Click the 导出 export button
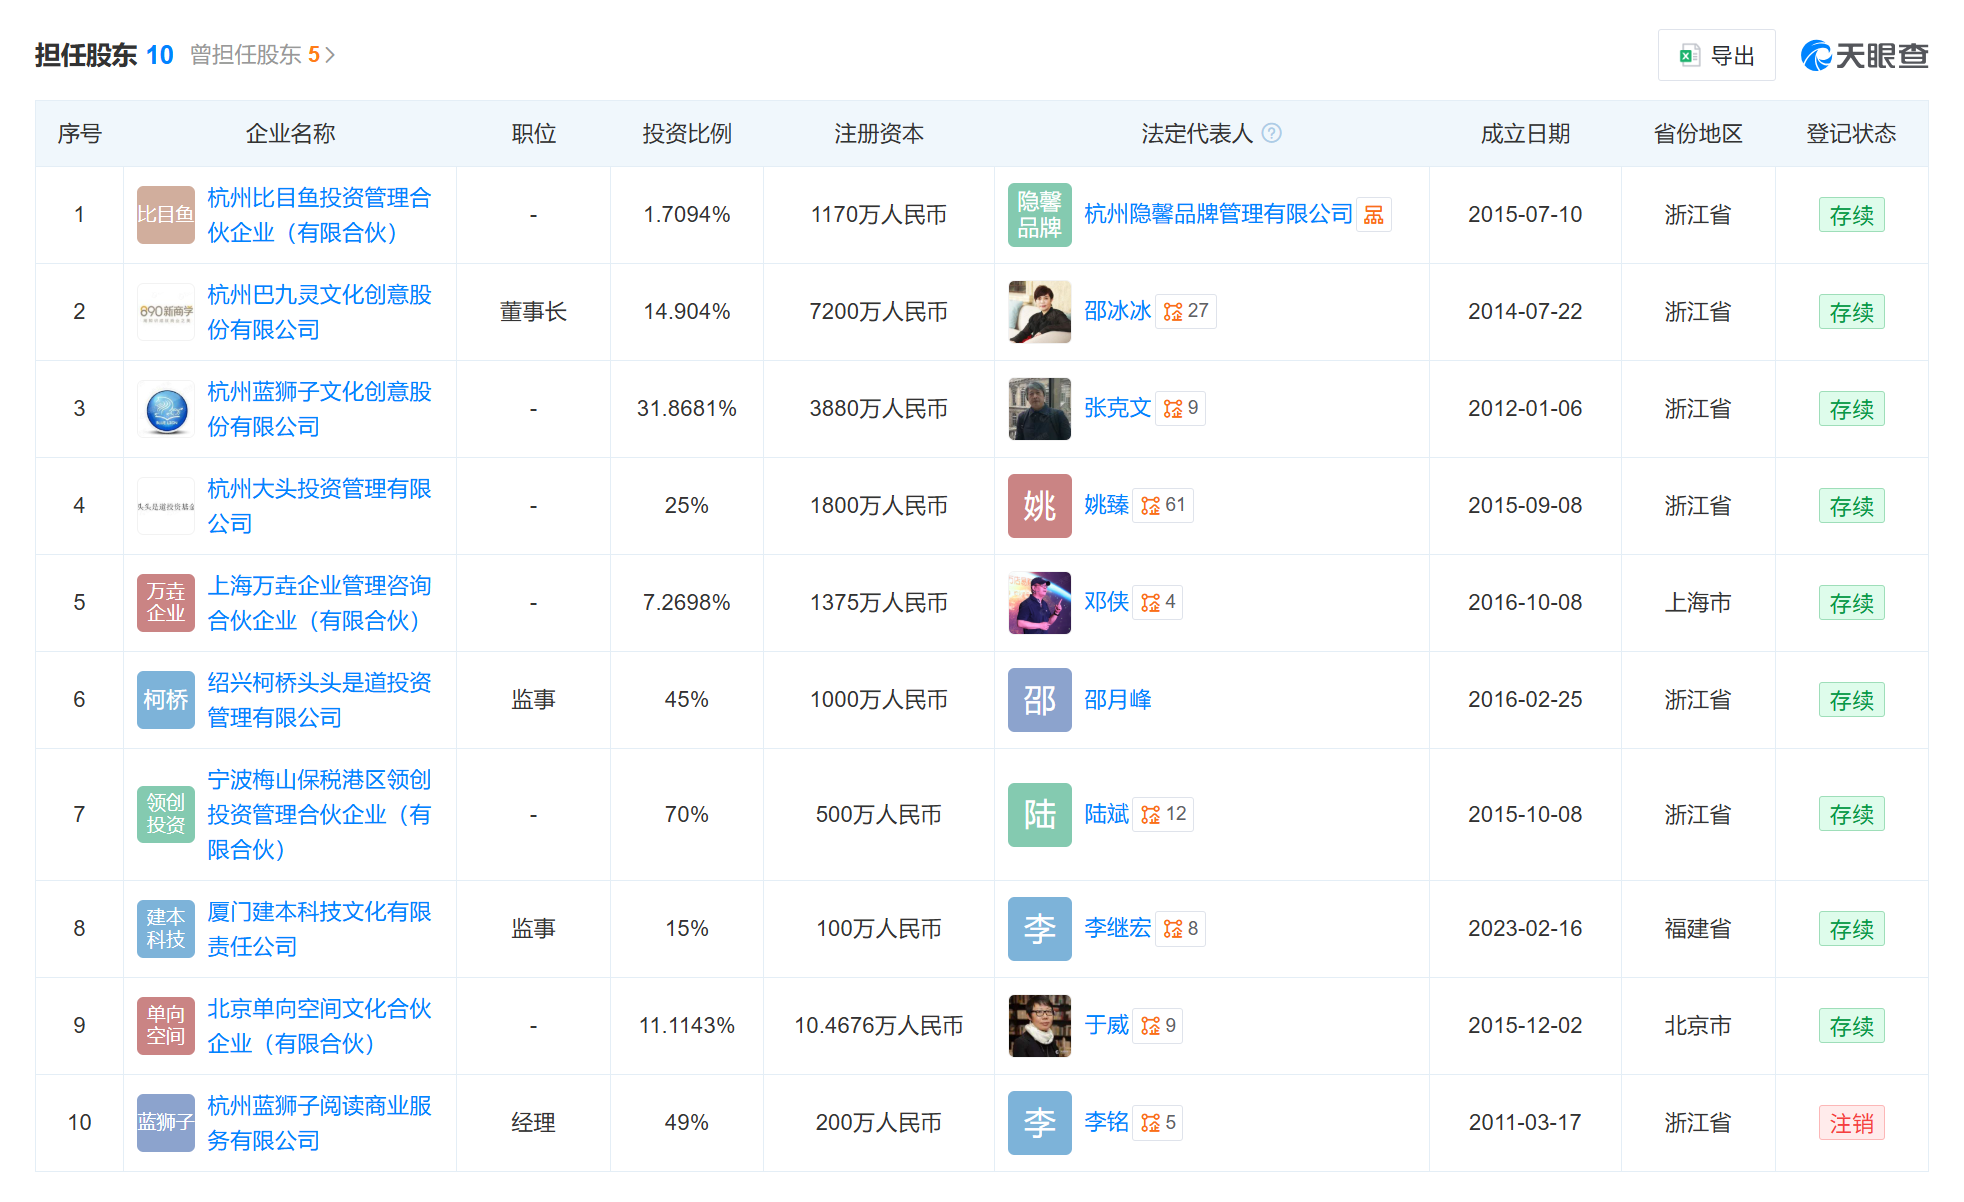1964x1202 pixels. pyautogui.click(x=1716, y=56)
